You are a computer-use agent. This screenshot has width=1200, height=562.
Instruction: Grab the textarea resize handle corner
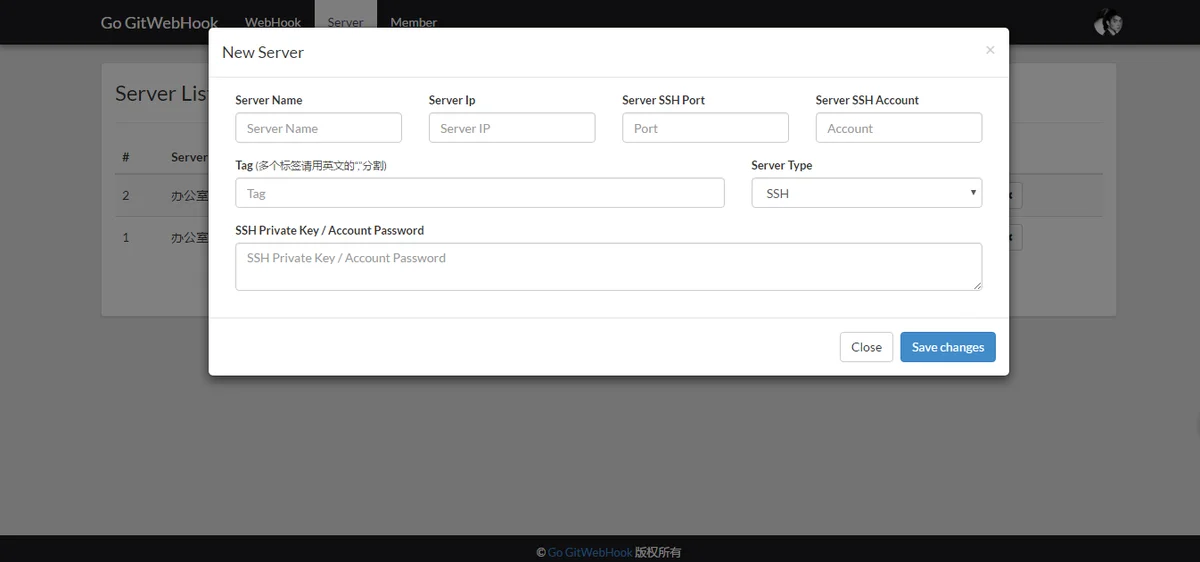977,286
